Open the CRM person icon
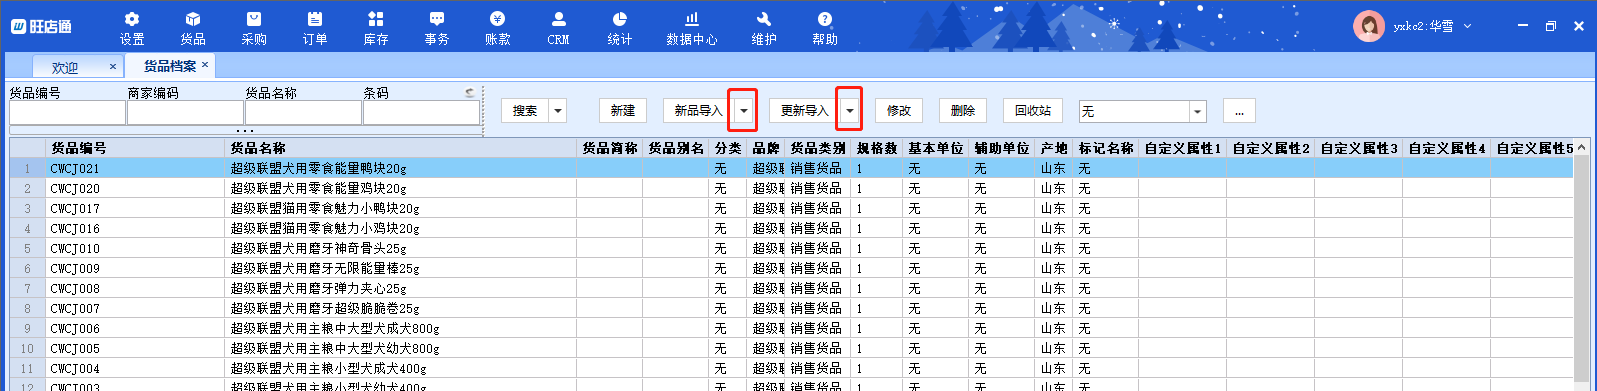The image size is (1597, 391). tap(559, 19)
